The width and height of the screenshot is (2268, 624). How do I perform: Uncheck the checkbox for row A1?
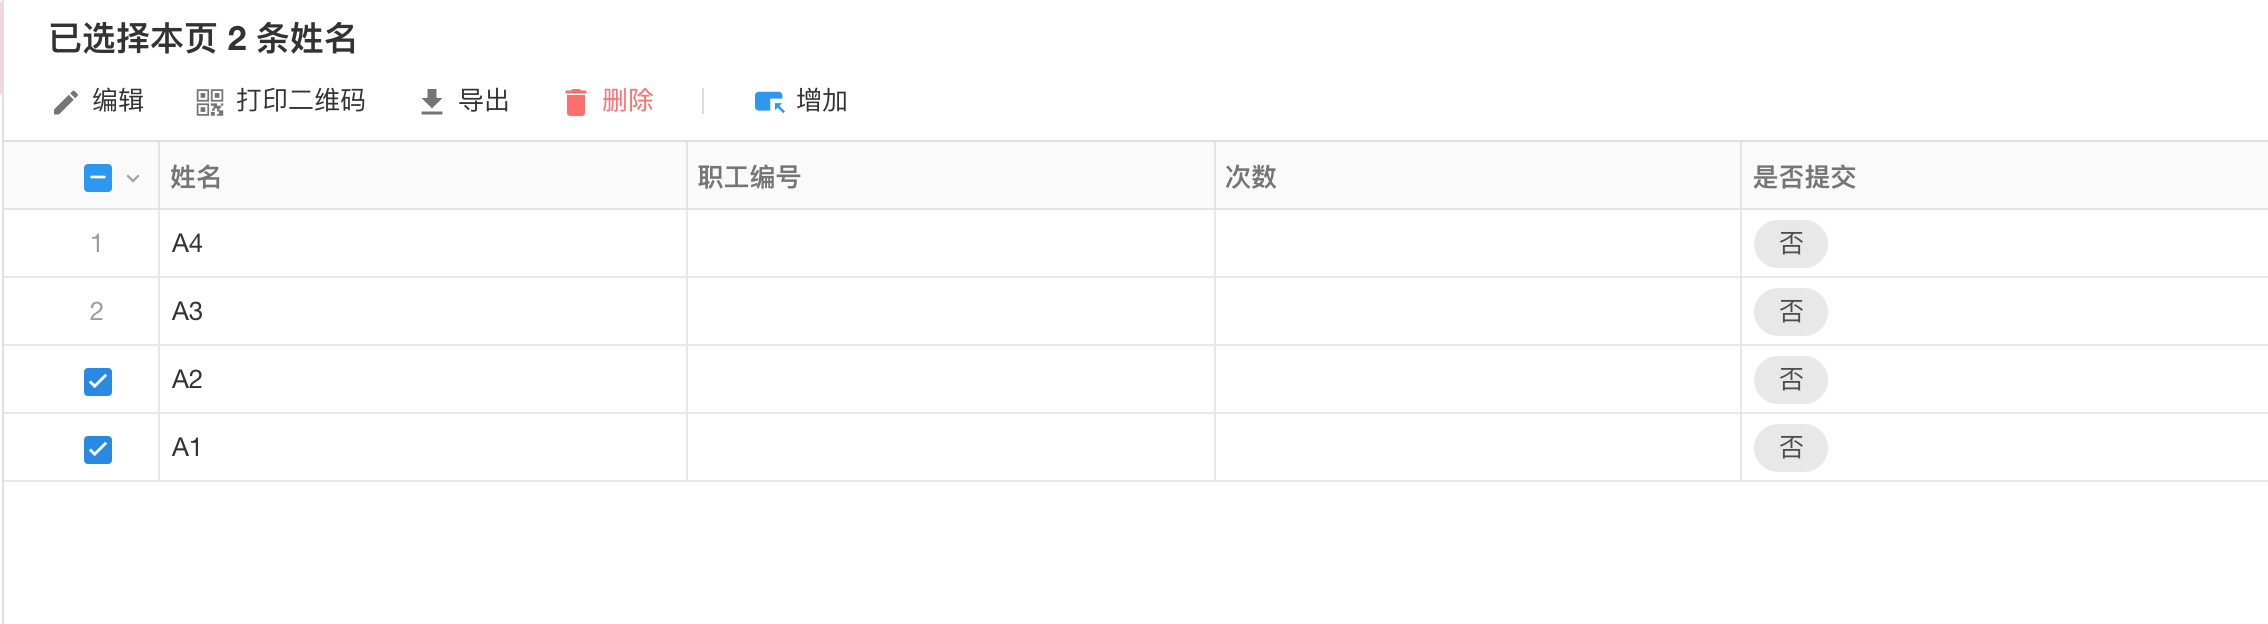pyautogui.click(x=98, y=449)
